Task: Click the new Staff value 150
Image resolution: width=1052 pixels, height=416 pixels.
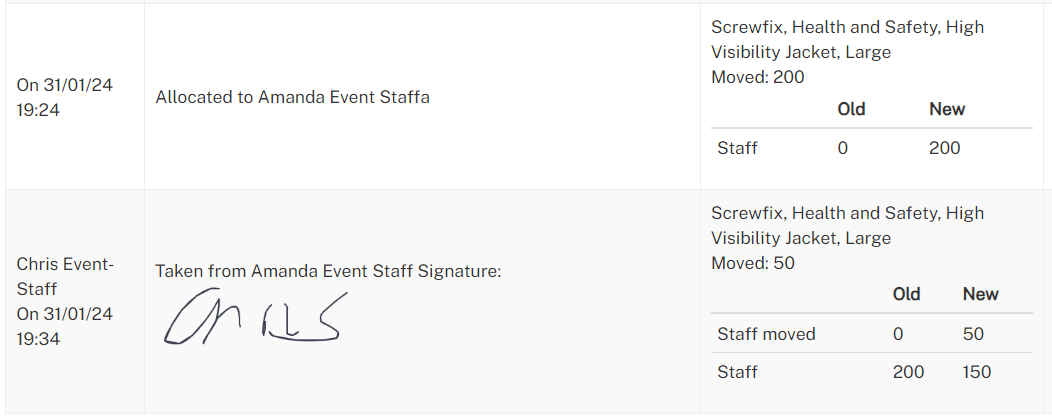Action: 977,372
